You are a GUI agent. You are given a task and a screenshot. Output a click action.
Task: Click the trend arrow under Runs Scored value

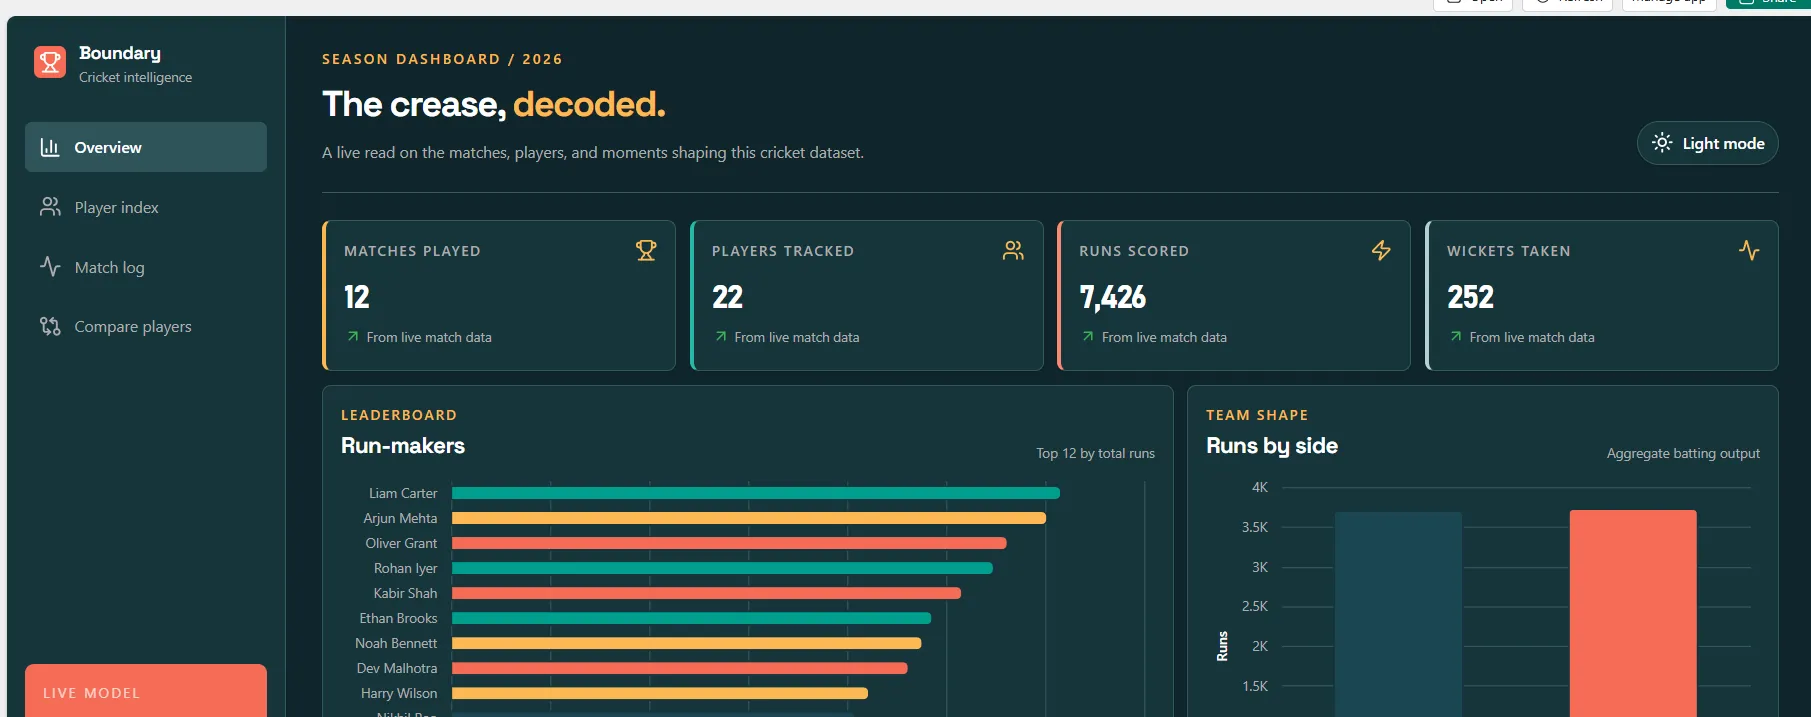[x=1088, y=337]
